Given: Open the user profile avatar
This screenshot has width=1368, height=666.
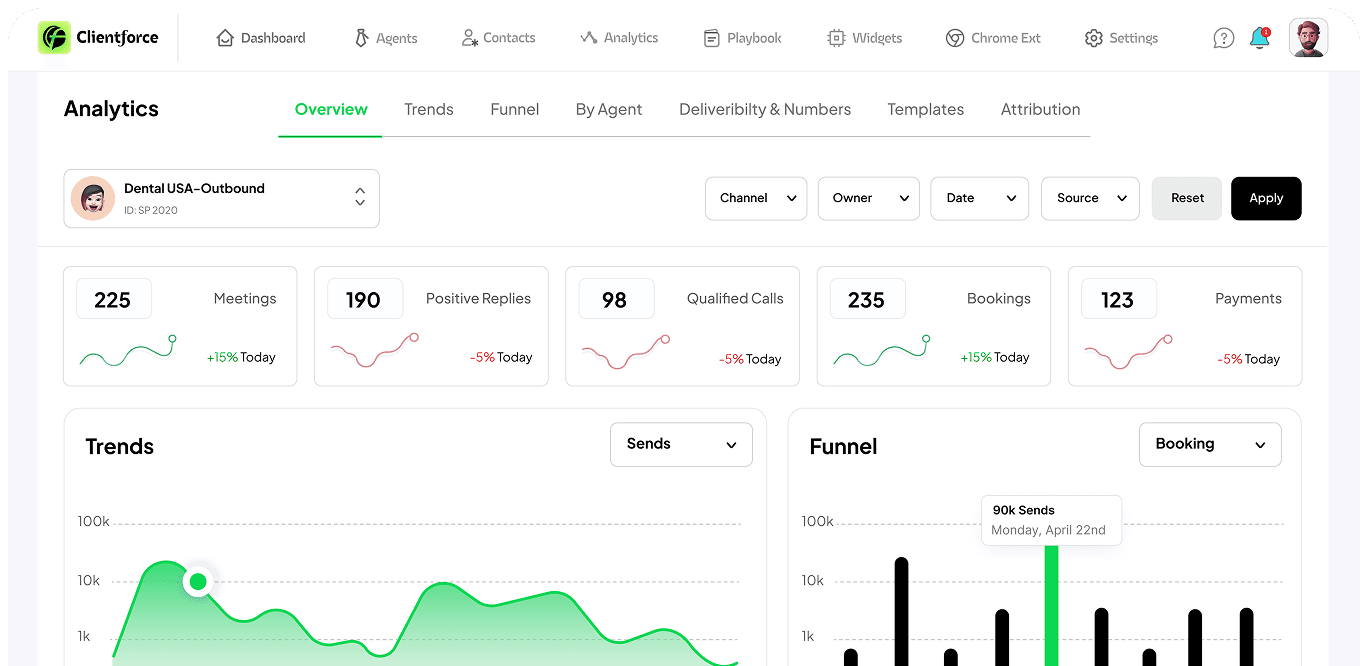Looking at the screenshot, I should [1308, 38].
